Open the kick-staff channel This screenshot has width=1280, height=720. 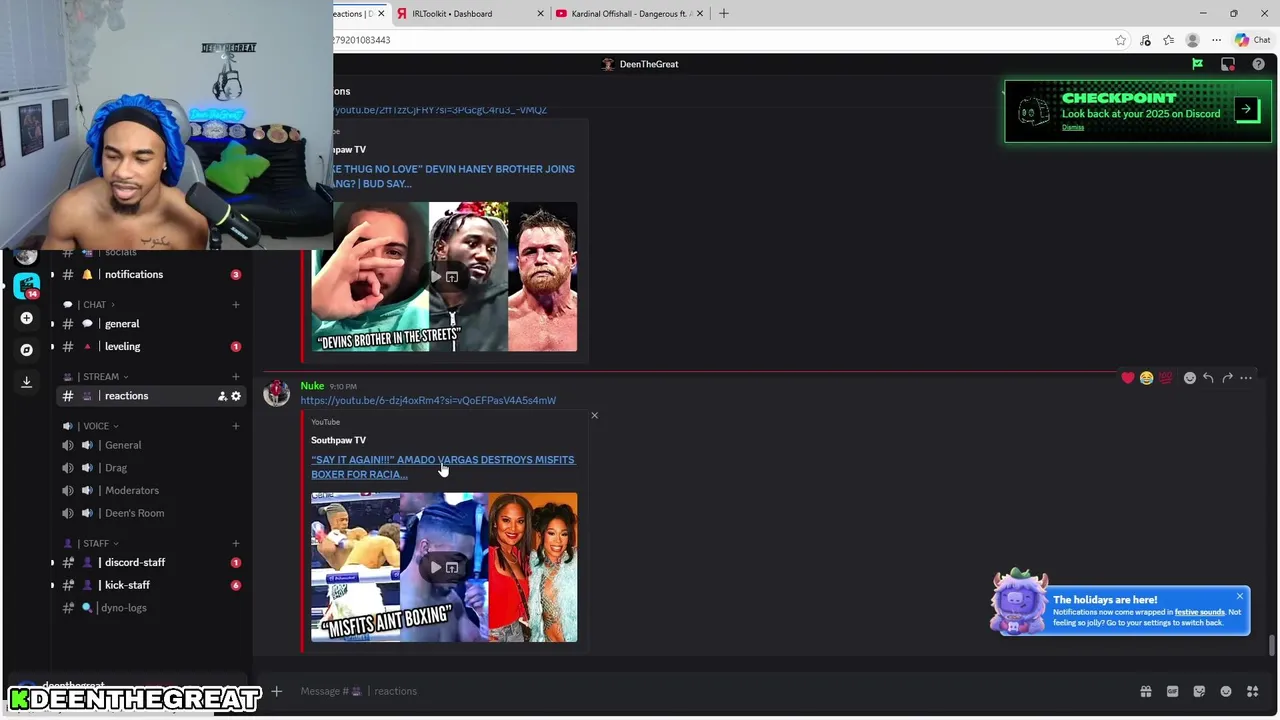point(150,585)
